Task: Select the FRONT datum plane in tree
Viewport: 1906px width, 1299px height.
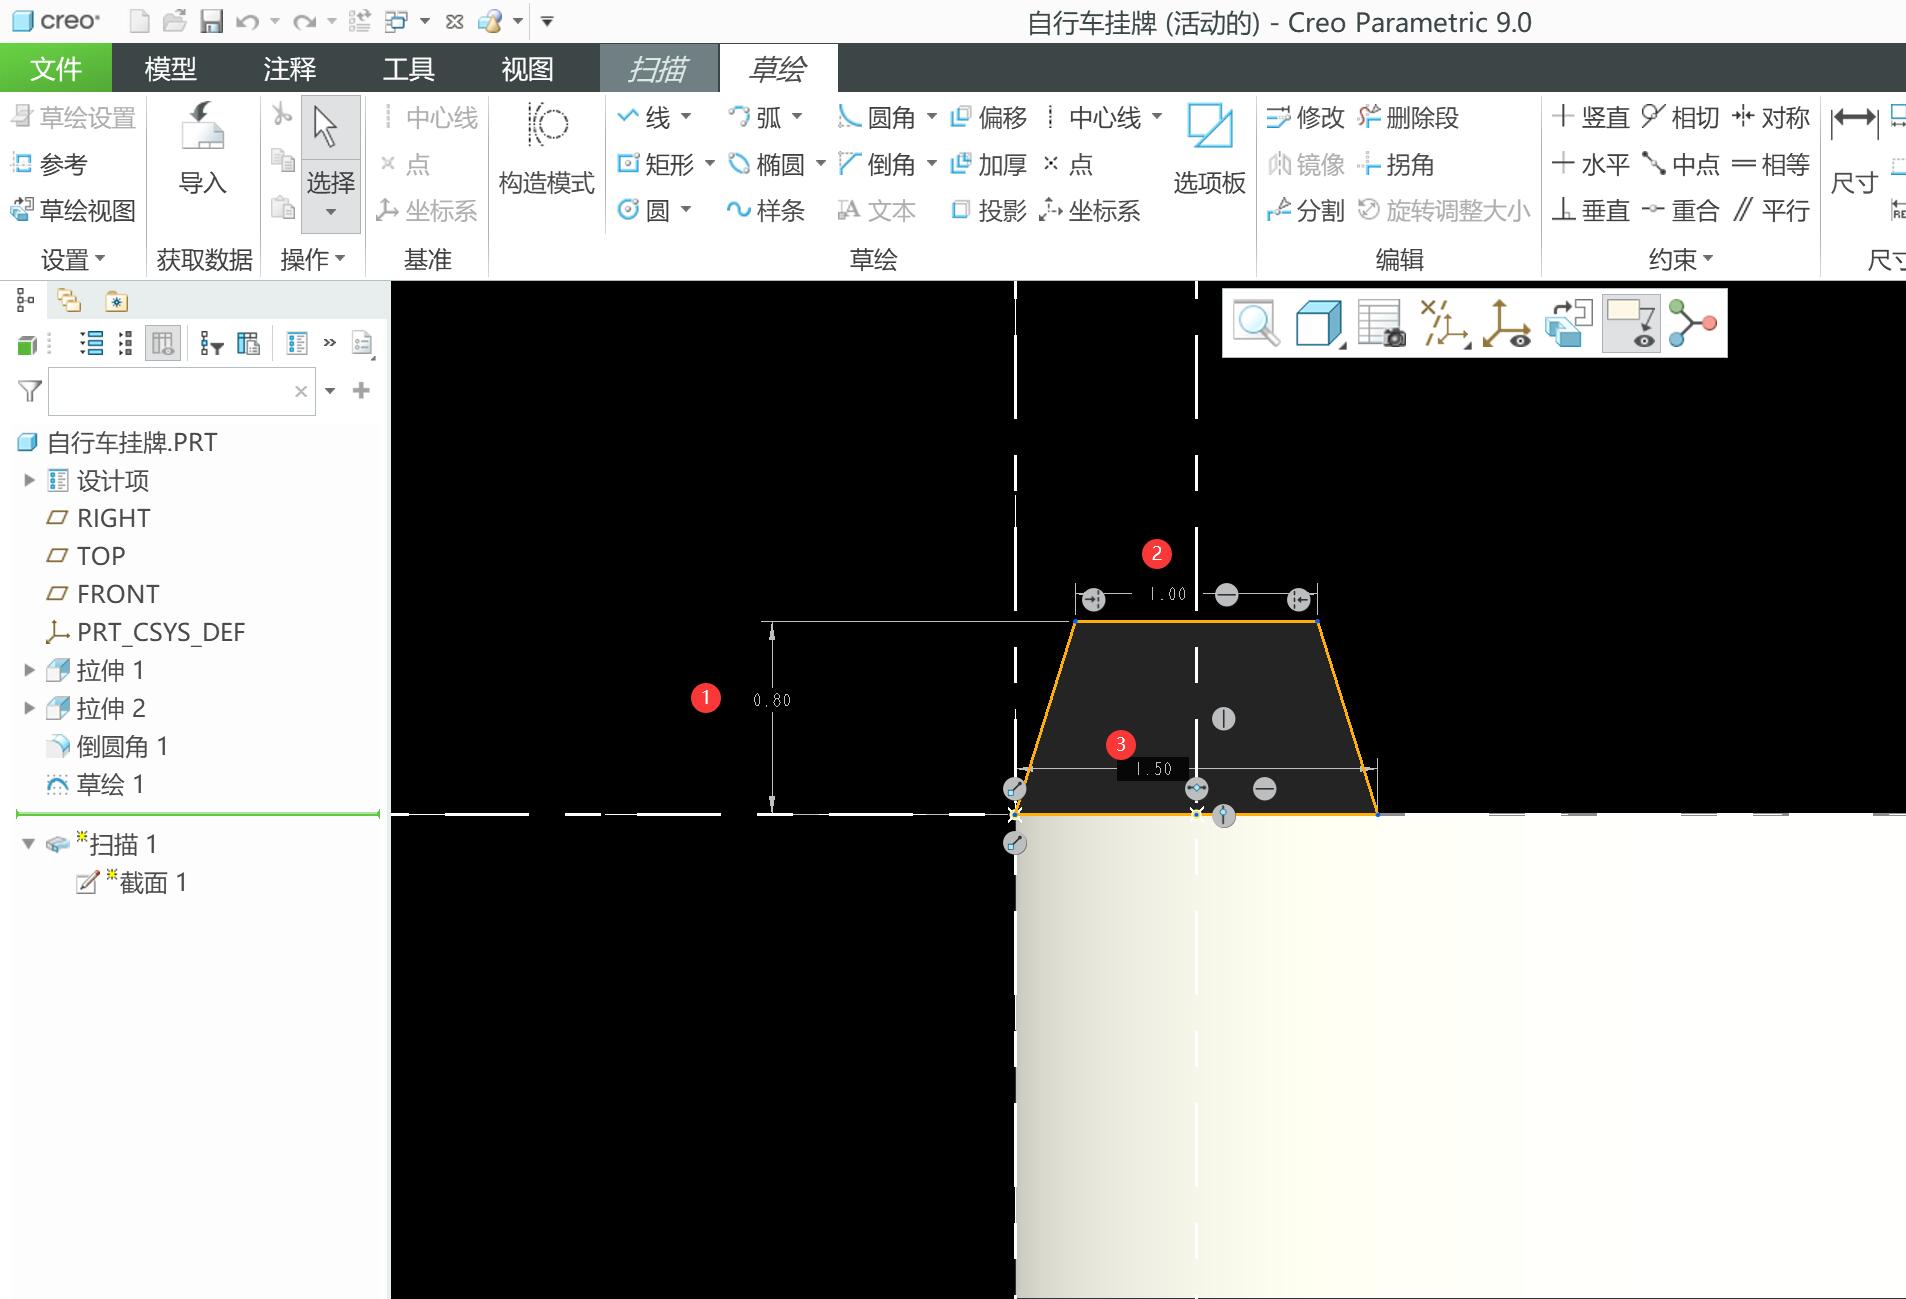Action: pyautogui.click(x=103, y=594)
